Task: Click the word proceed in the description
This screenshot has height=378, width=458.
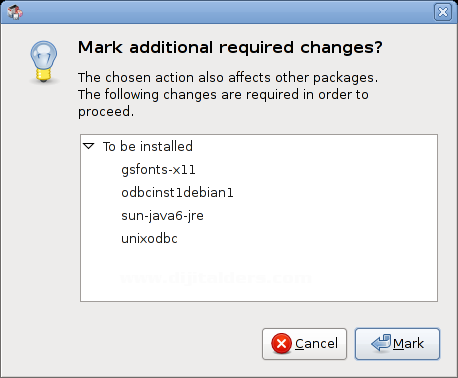Action: [x=104, y=112]
